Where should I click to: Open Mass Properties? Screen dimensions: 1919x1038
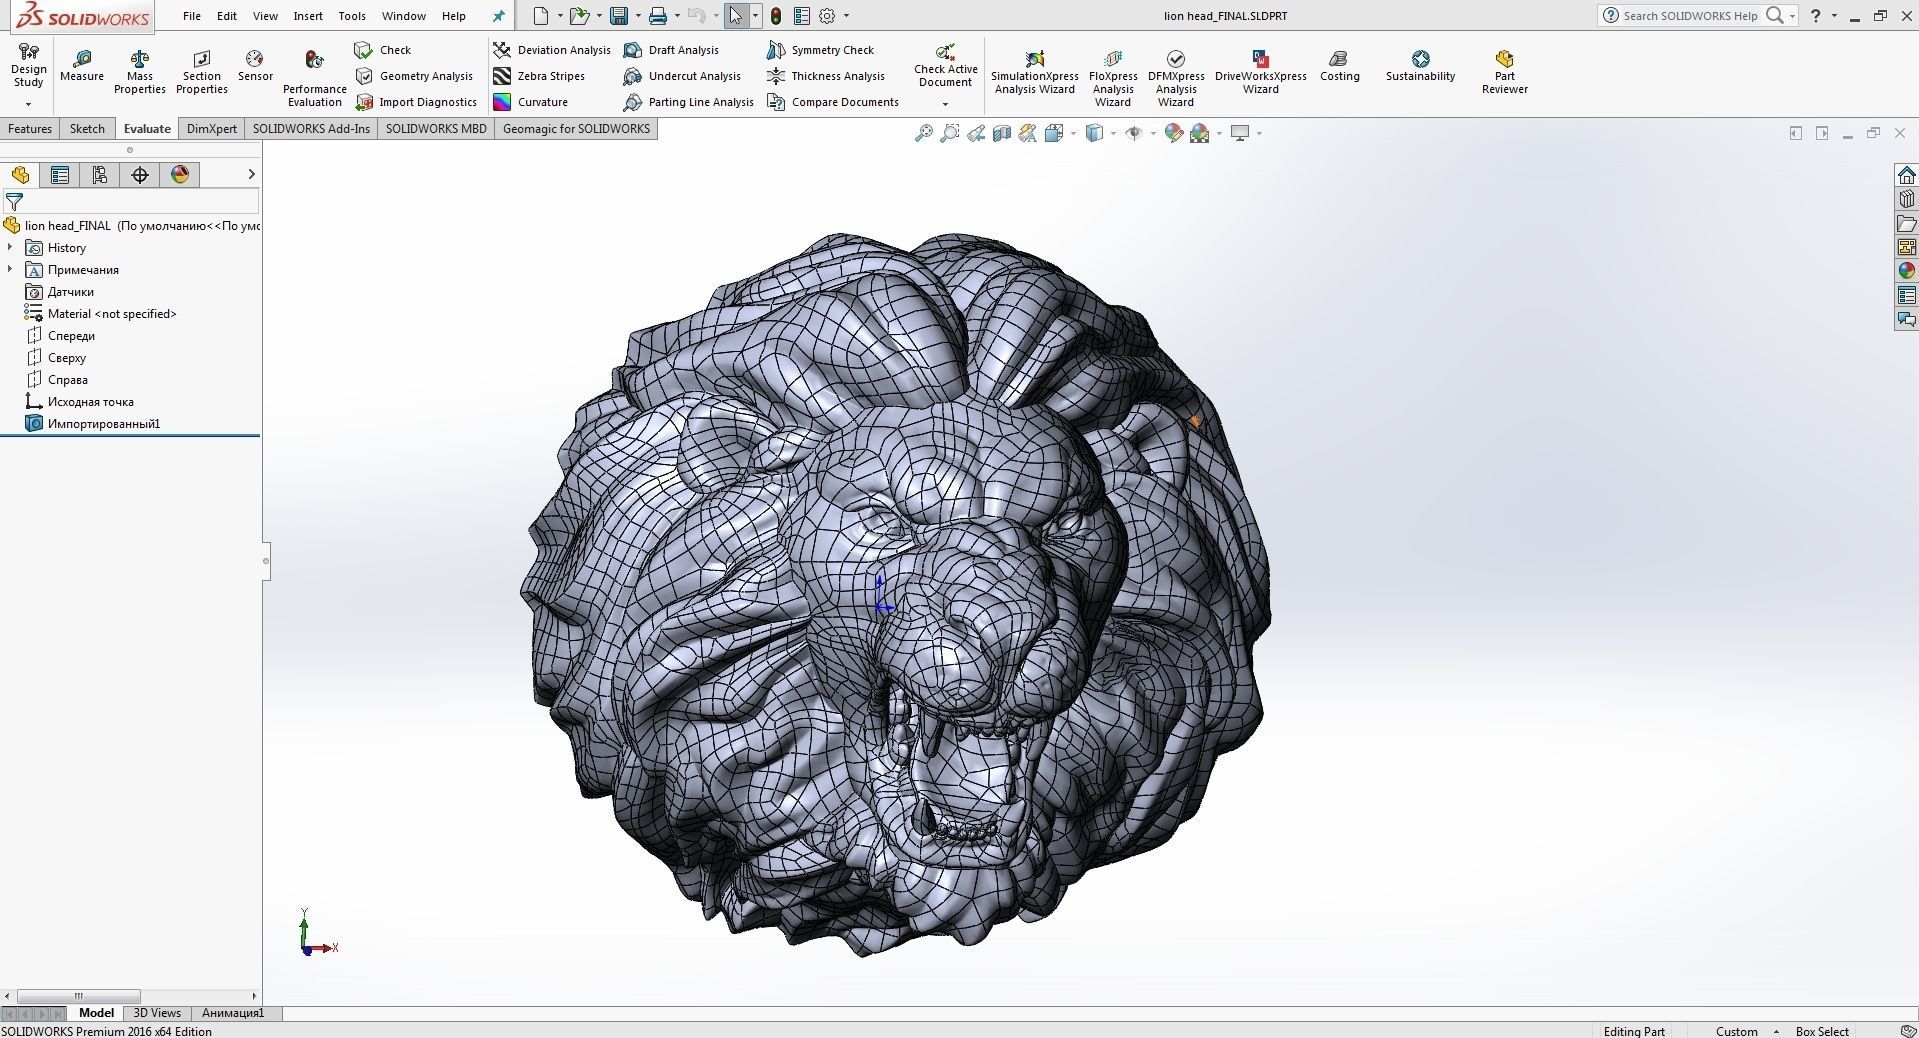pos(140,72)
